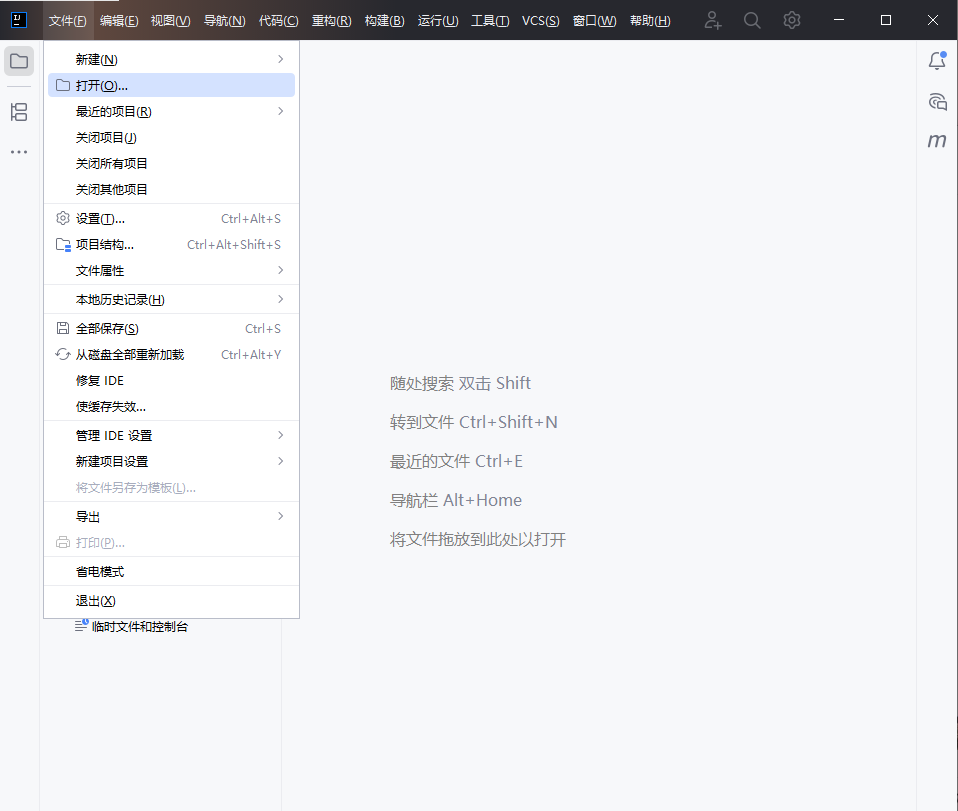Open the 编辑(E) menu in the menu bar
This screenshot has width=958, height=811.
(119, 21)
